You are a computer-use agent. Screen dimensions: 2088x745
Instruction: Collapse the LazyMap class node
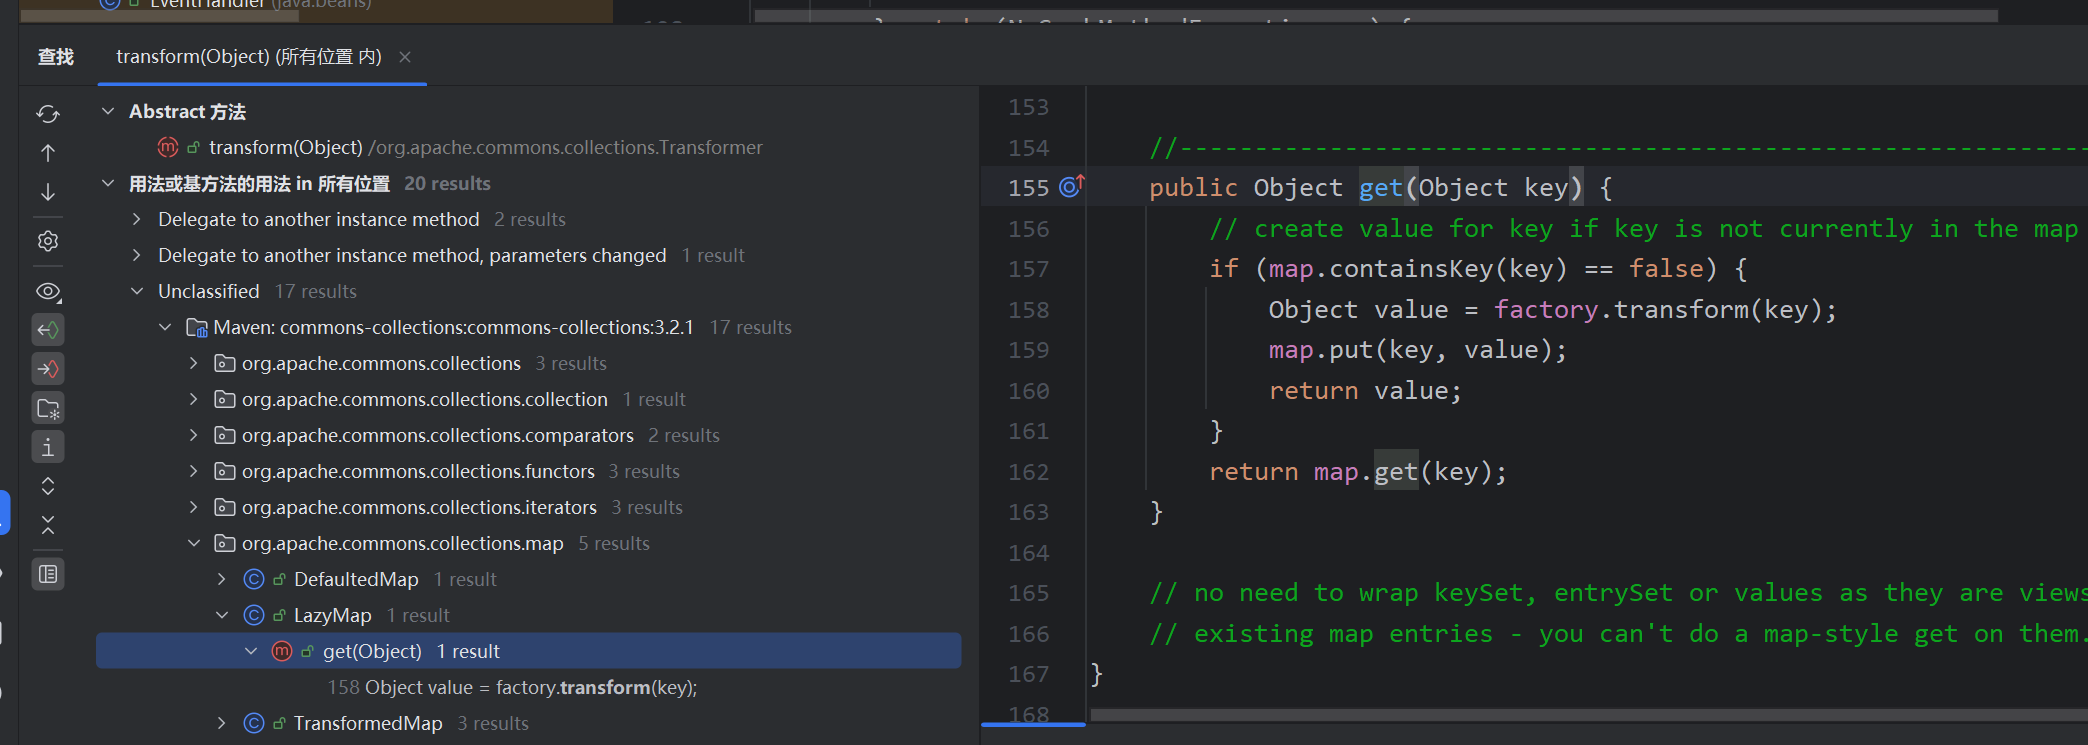222,615
